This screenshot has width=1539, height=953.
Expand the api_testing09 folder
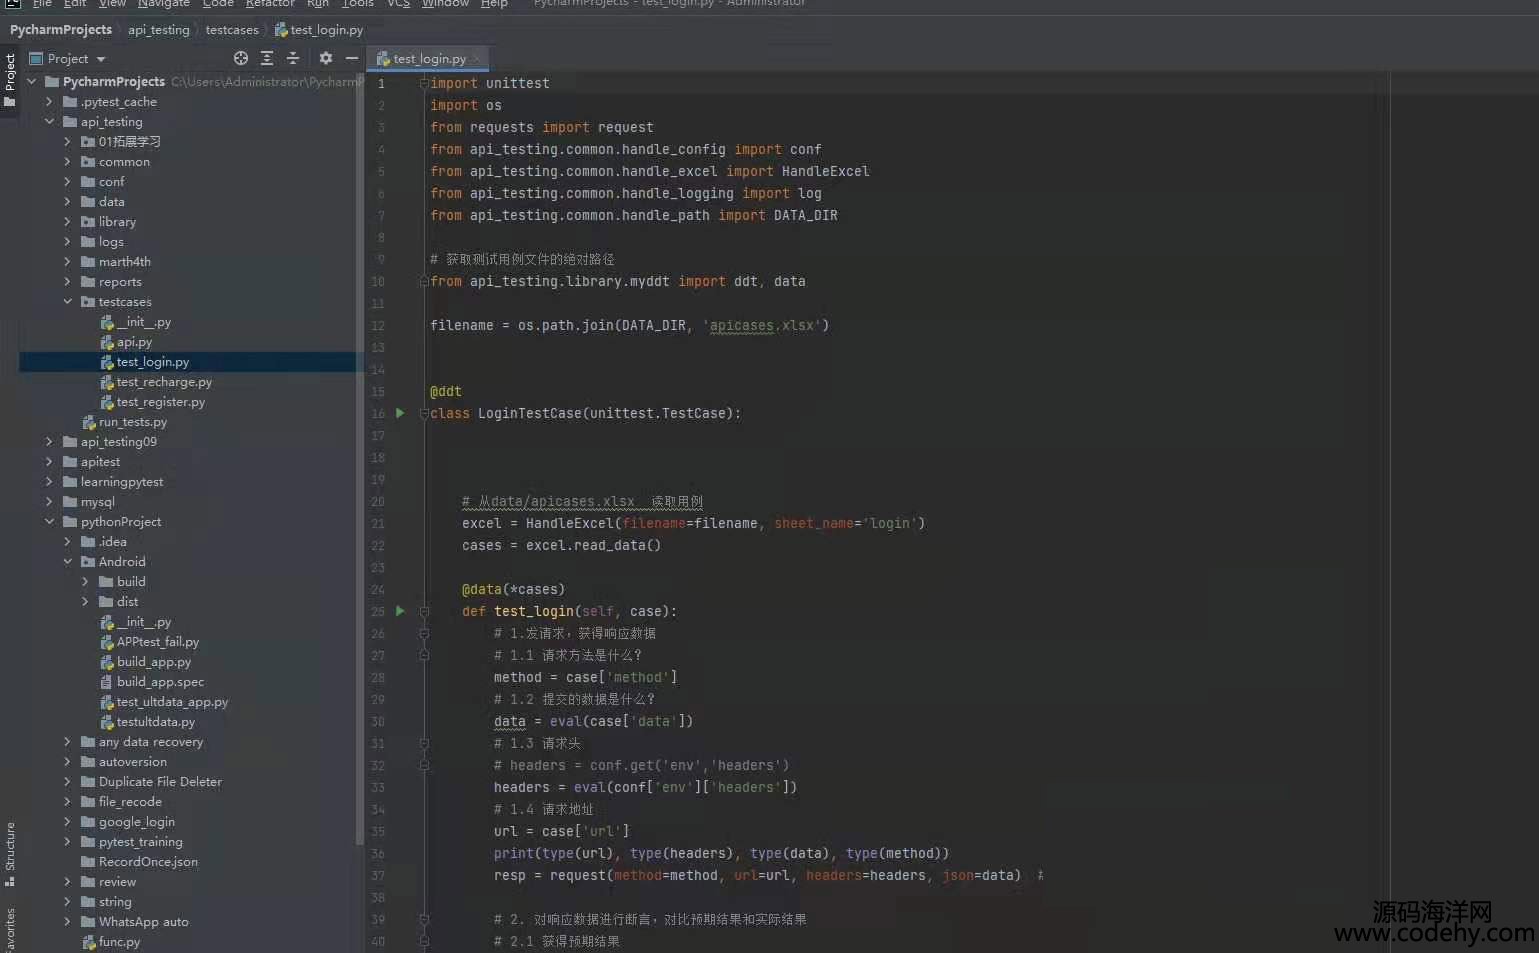(49, 442)
